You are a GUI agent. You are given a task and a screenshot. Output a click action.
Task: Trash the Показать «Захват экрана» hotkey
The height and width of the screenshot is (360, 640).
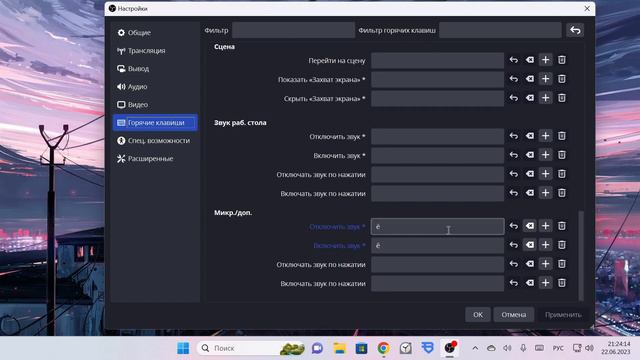pos(562,79)
